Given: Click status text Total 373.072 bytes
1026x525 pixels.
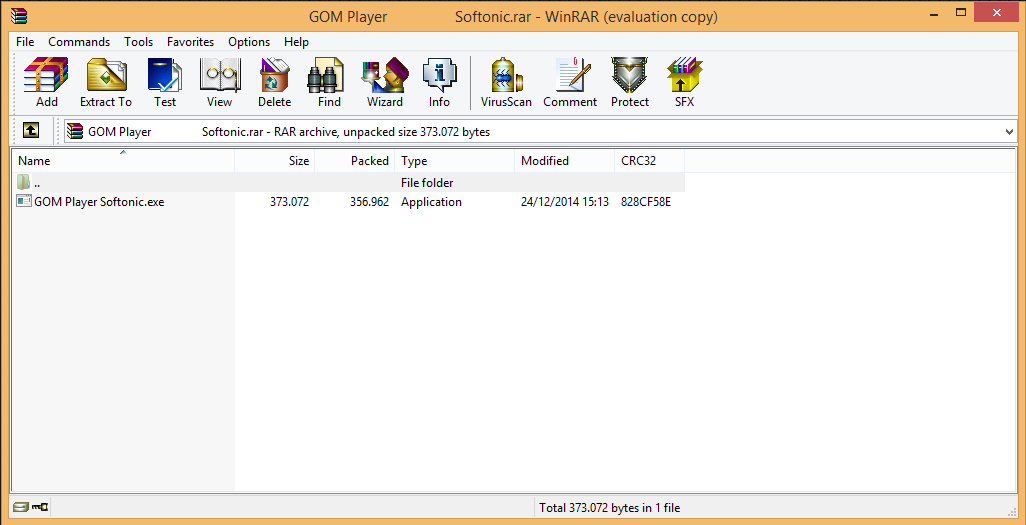Looking at the screenshot, I should pyautogui.click(x=610, y=507).
